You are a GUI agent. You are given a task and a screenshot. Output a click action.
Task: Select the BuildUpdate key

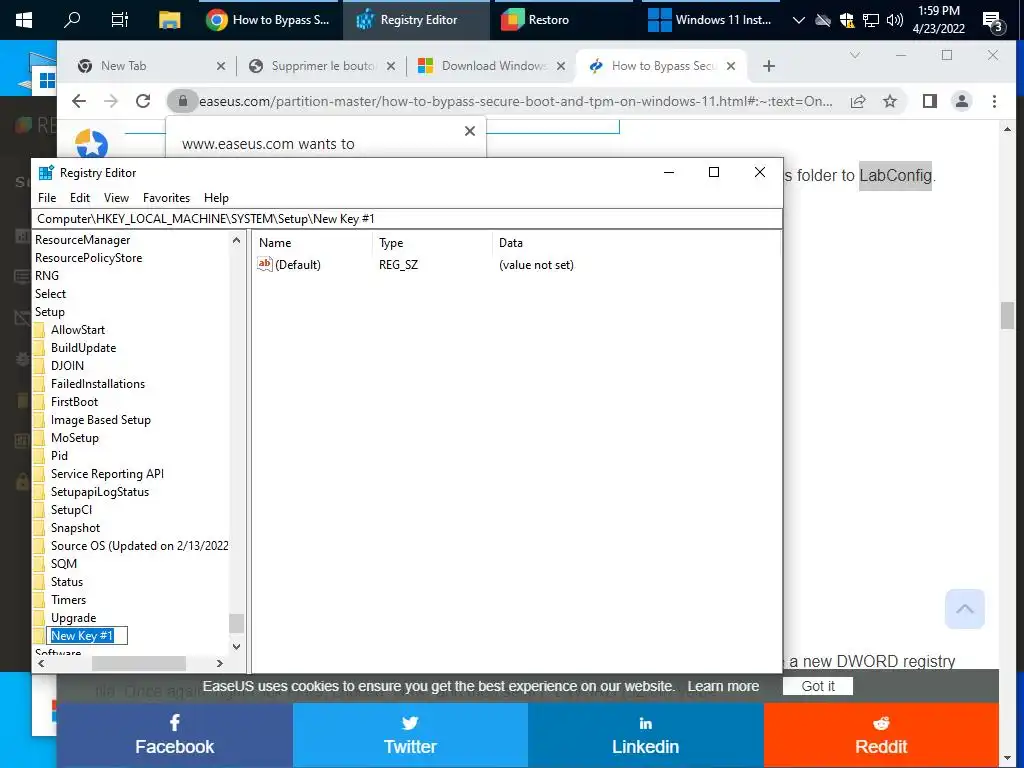pyautogui.click(x=84, y=348)
